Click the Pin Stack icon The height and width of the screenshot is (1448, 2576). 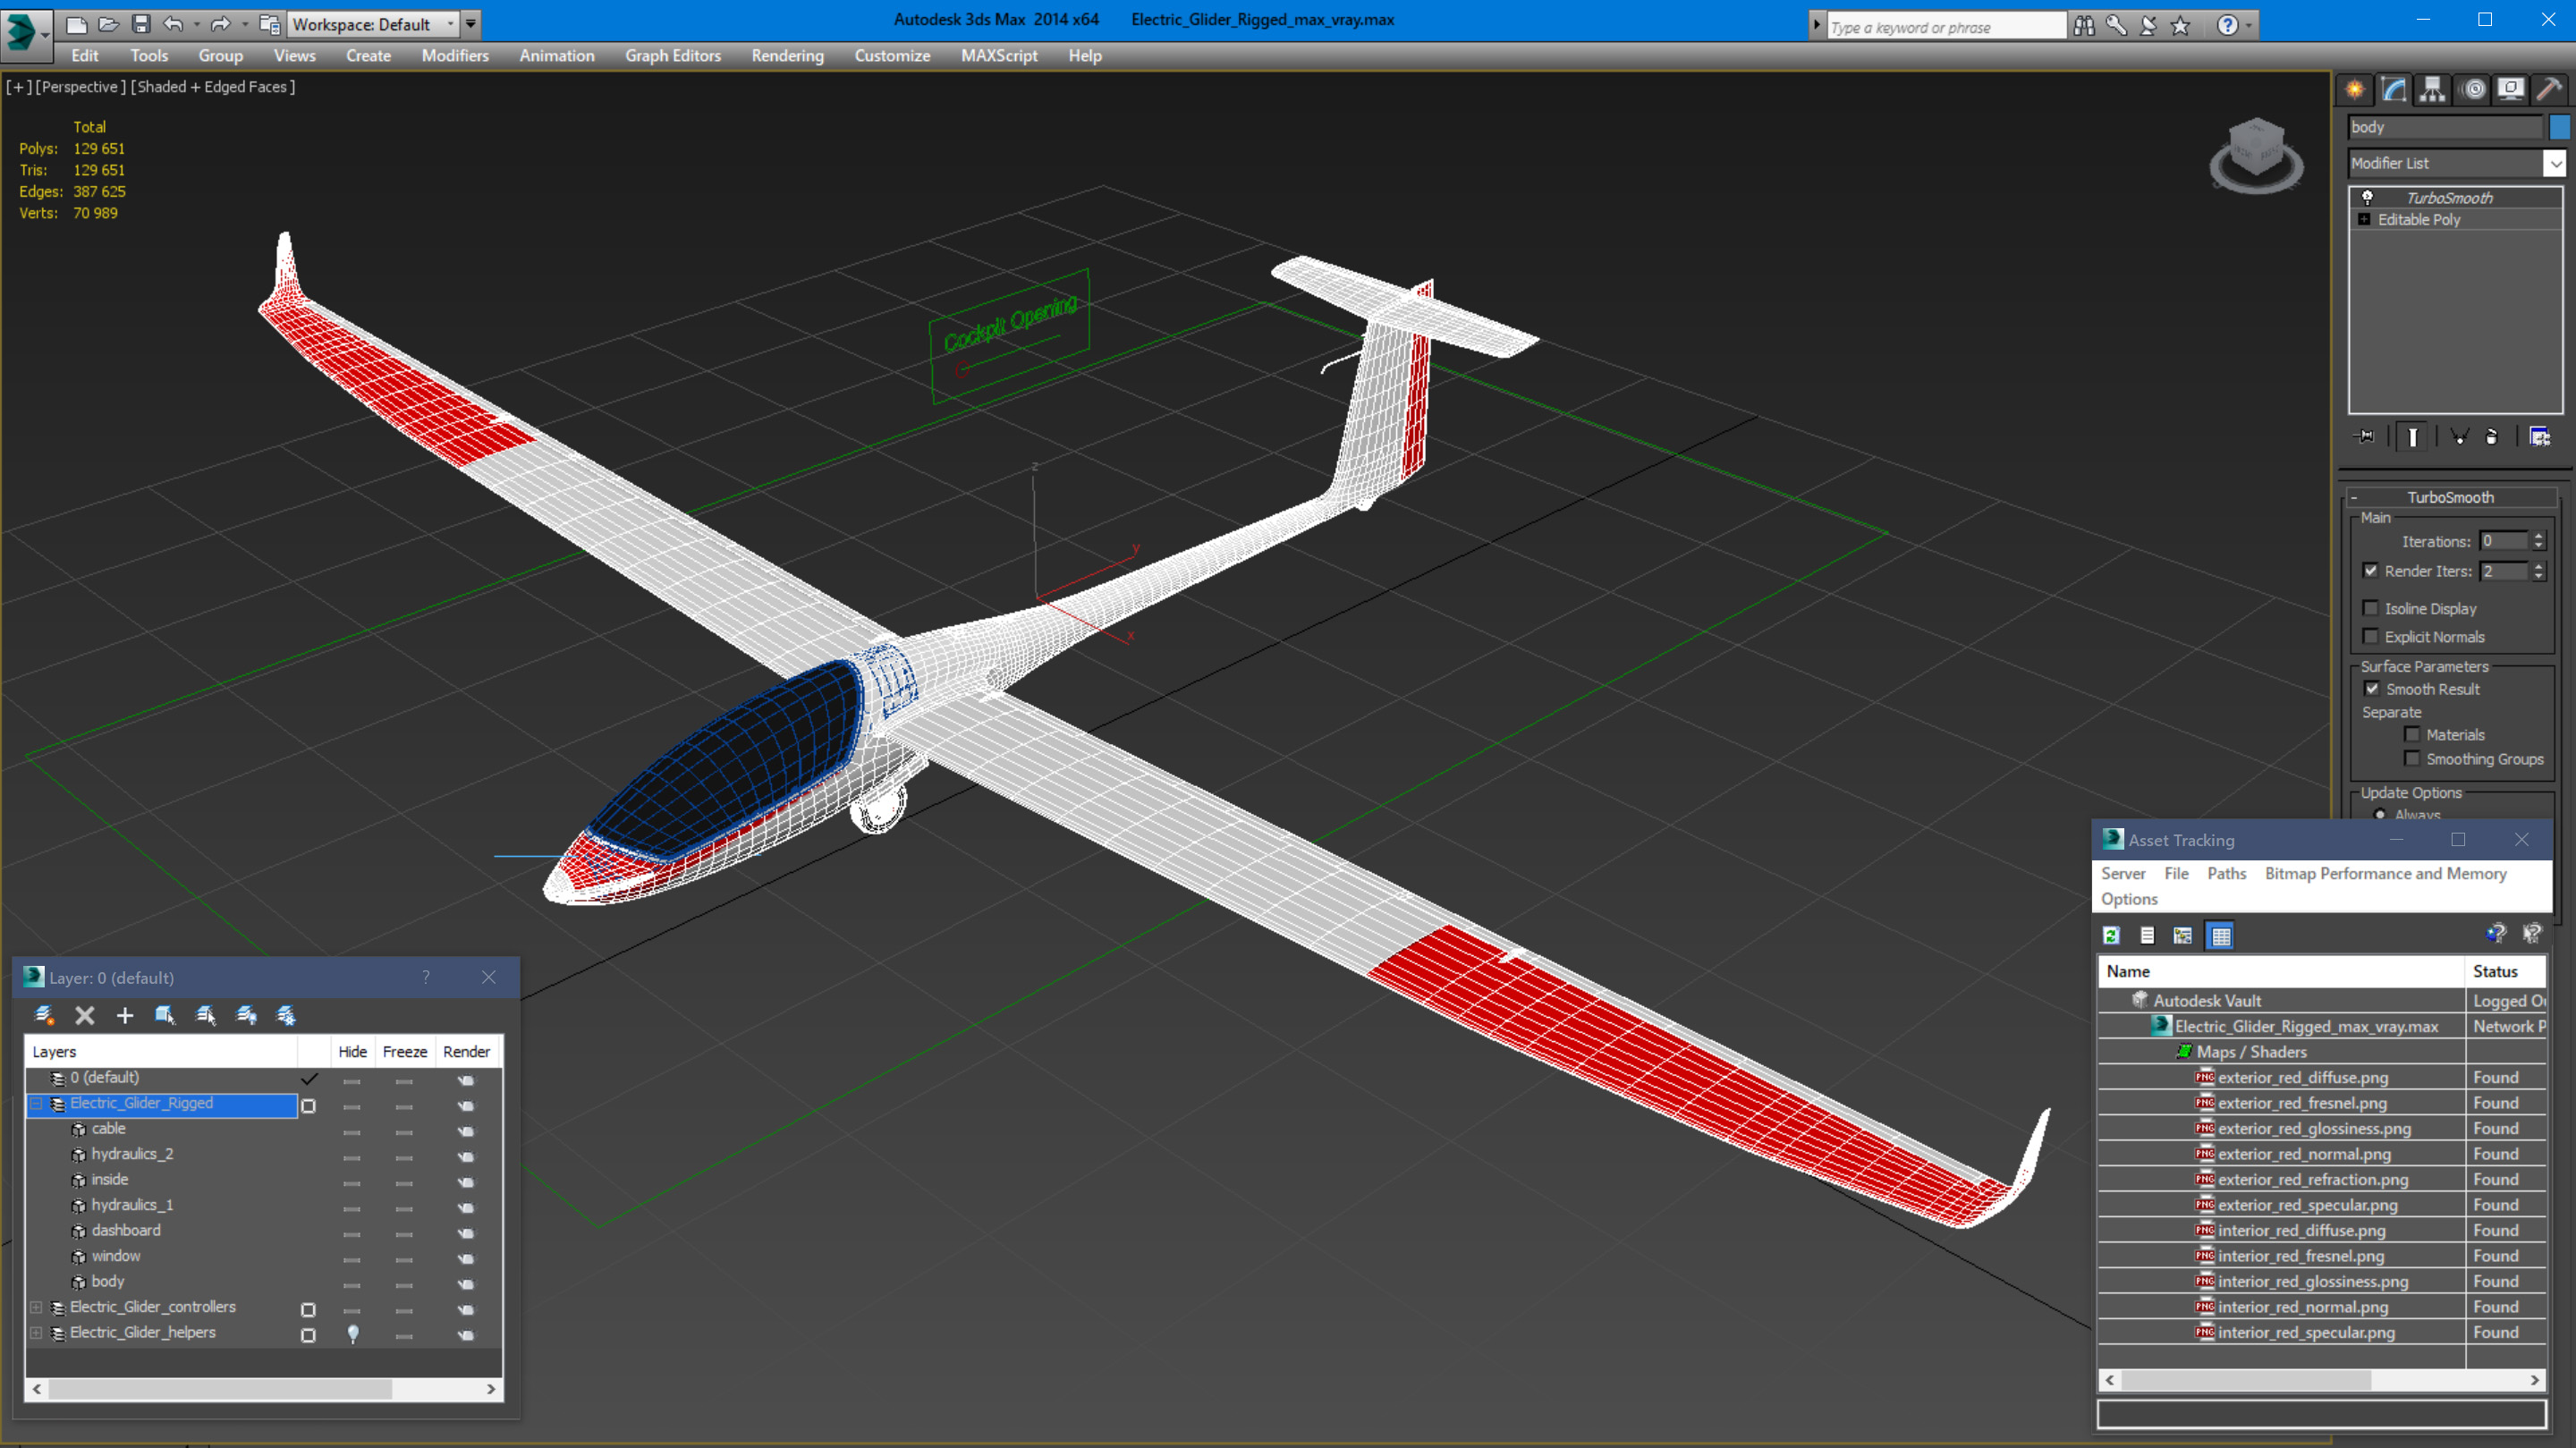coord(2365,437)
